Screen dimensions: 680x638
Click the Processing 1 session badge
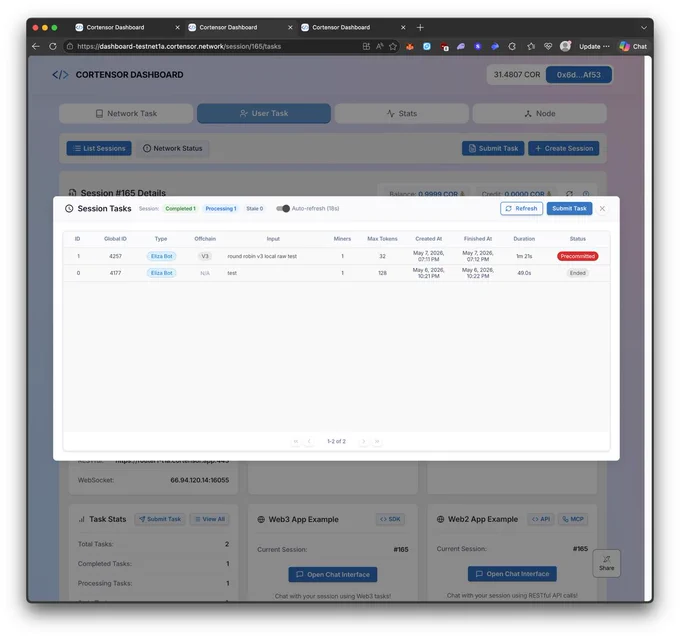point(221,209)
